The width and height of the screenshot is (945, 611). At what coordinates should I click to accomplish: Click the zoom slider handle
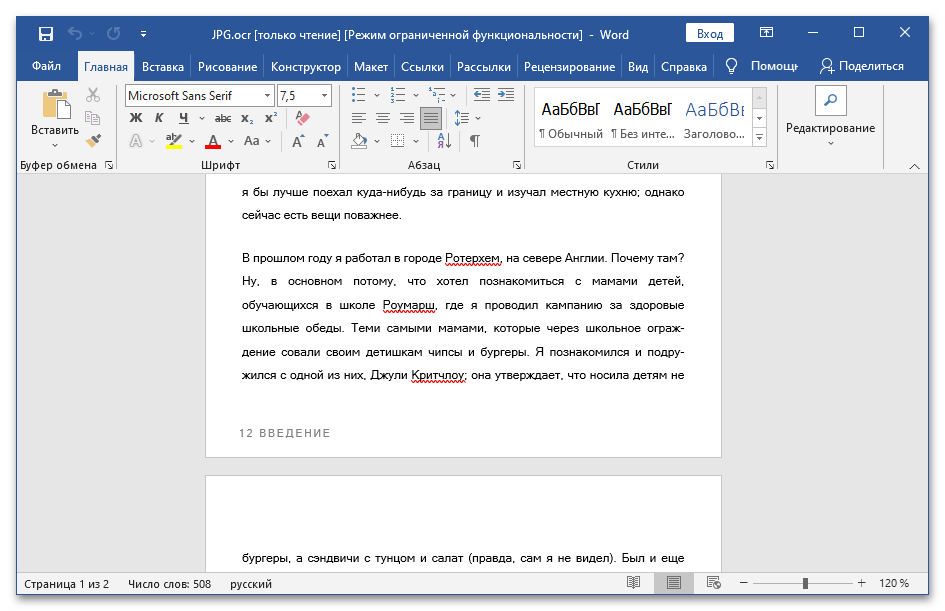[x=805, y=583]
